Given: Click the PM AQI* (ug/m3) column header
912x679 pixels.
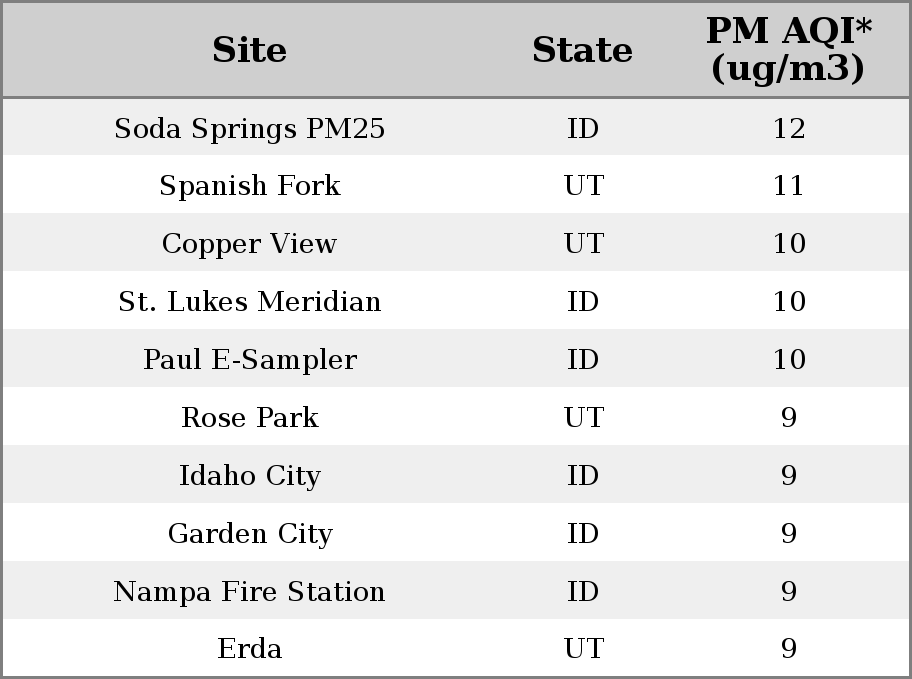Looking at the screenshot, I should coord(789,49).
